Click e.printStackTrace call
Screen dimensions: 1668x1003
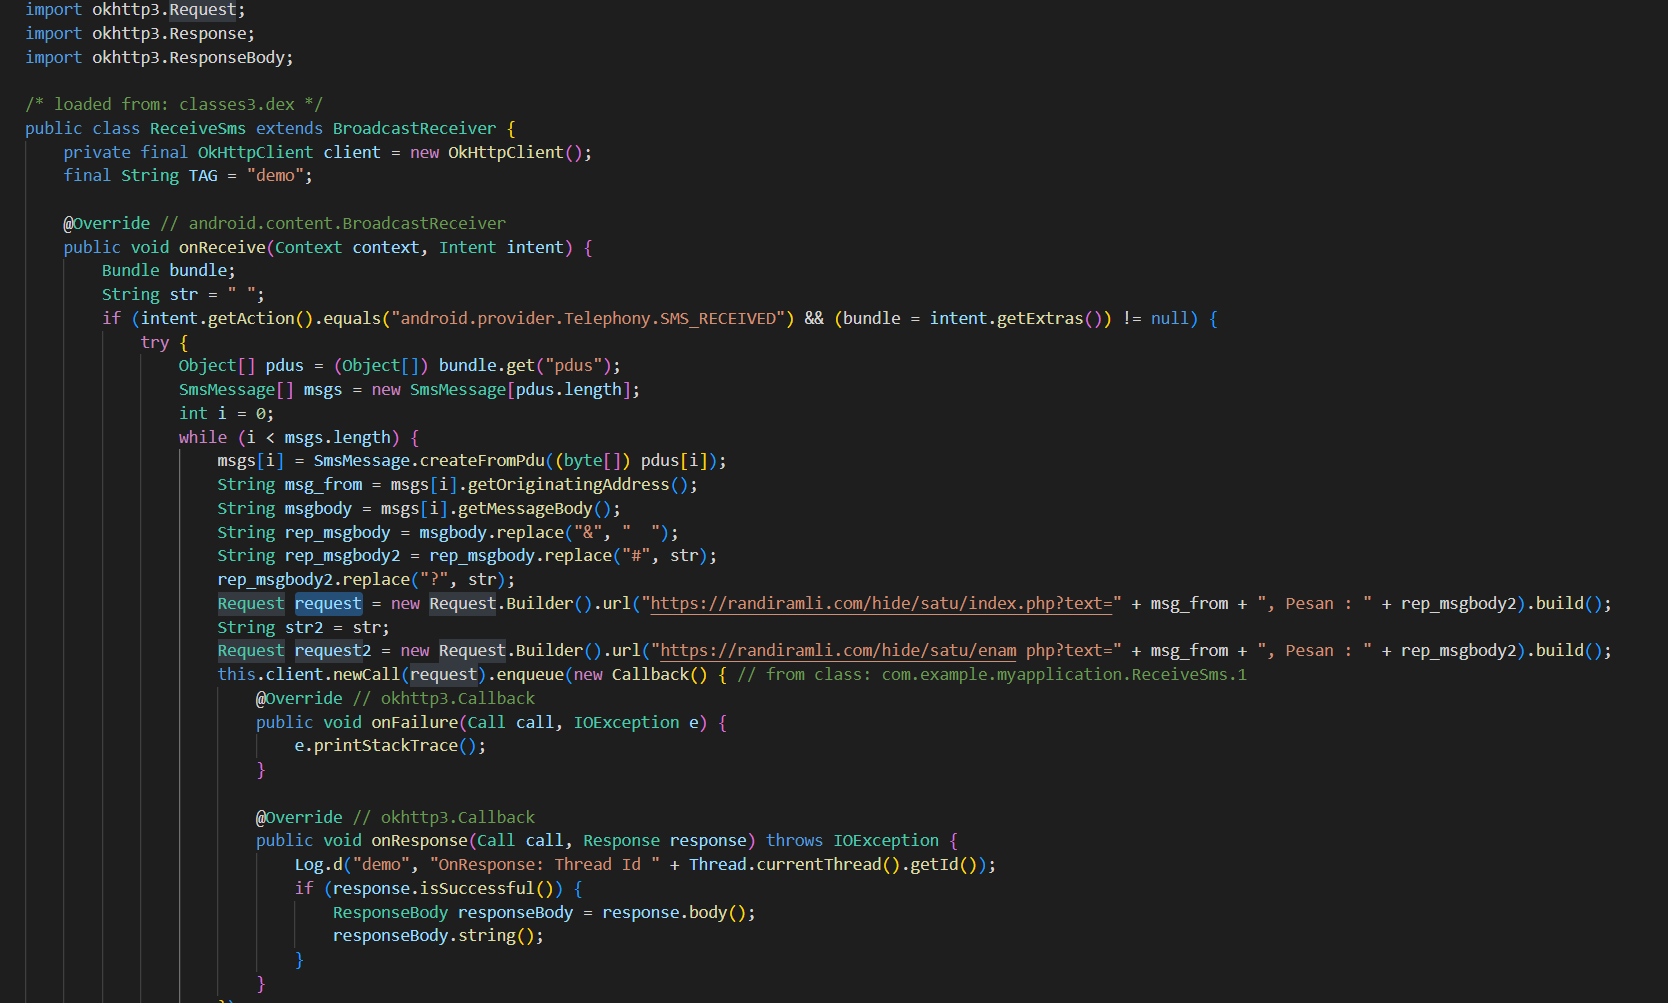click(x=390, y=745)
